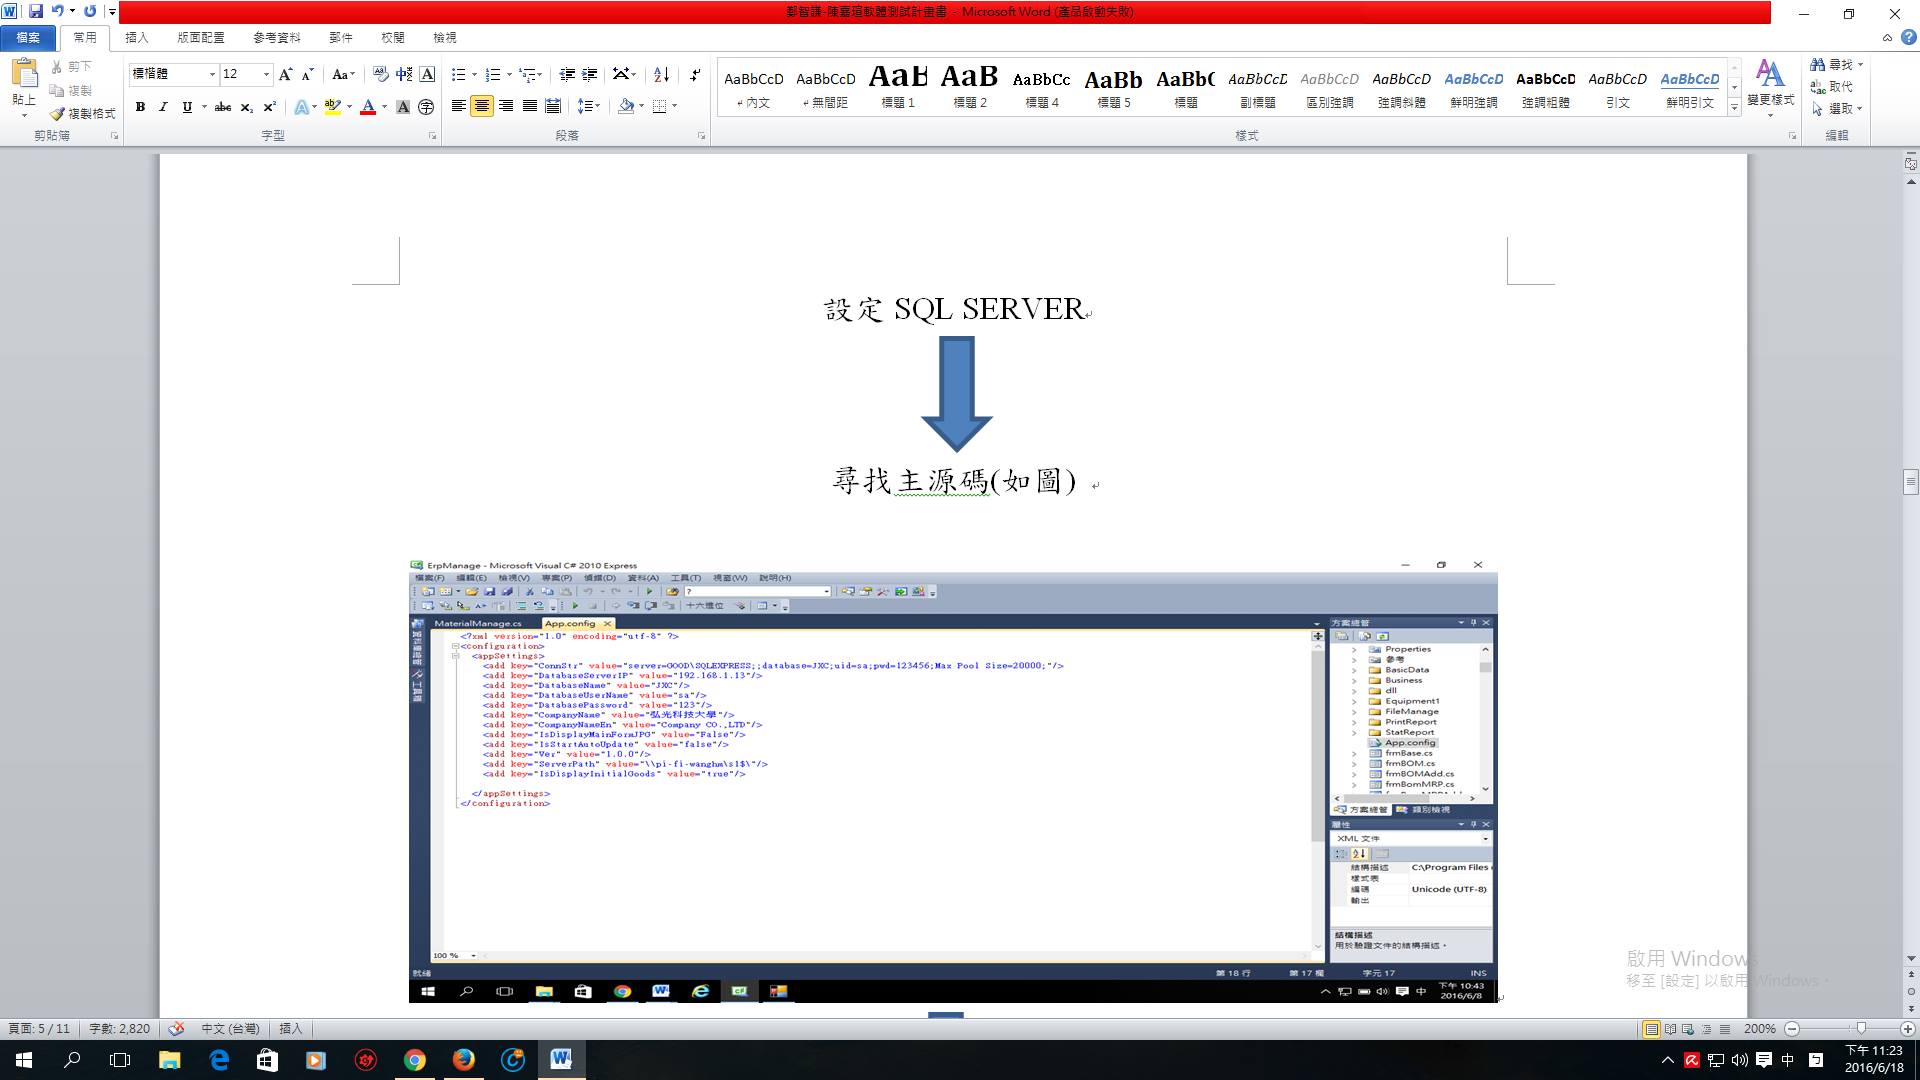Screen dimensions: 1920x1080
Task: Click the Format Painter brush icon
Action: (x=57, y=113)
